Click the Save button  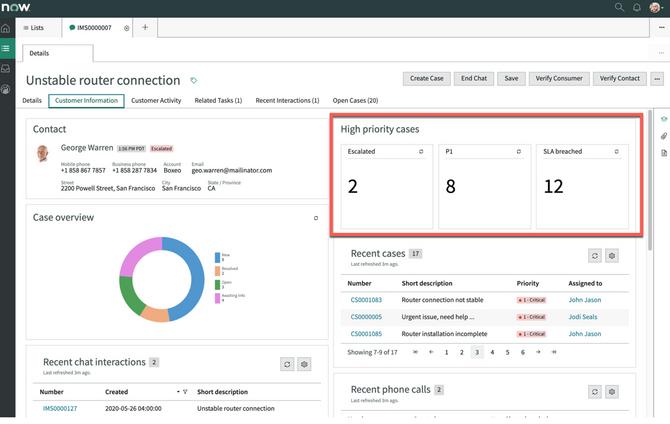511,79
